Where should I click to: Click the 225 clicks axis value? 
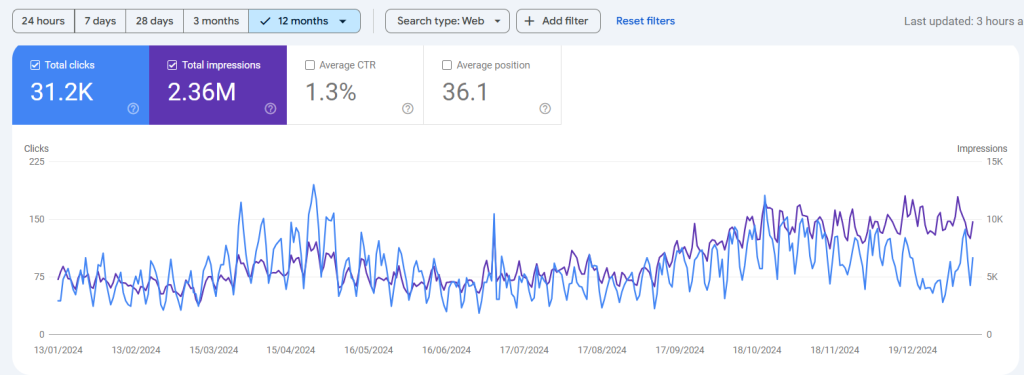[37, 162]
